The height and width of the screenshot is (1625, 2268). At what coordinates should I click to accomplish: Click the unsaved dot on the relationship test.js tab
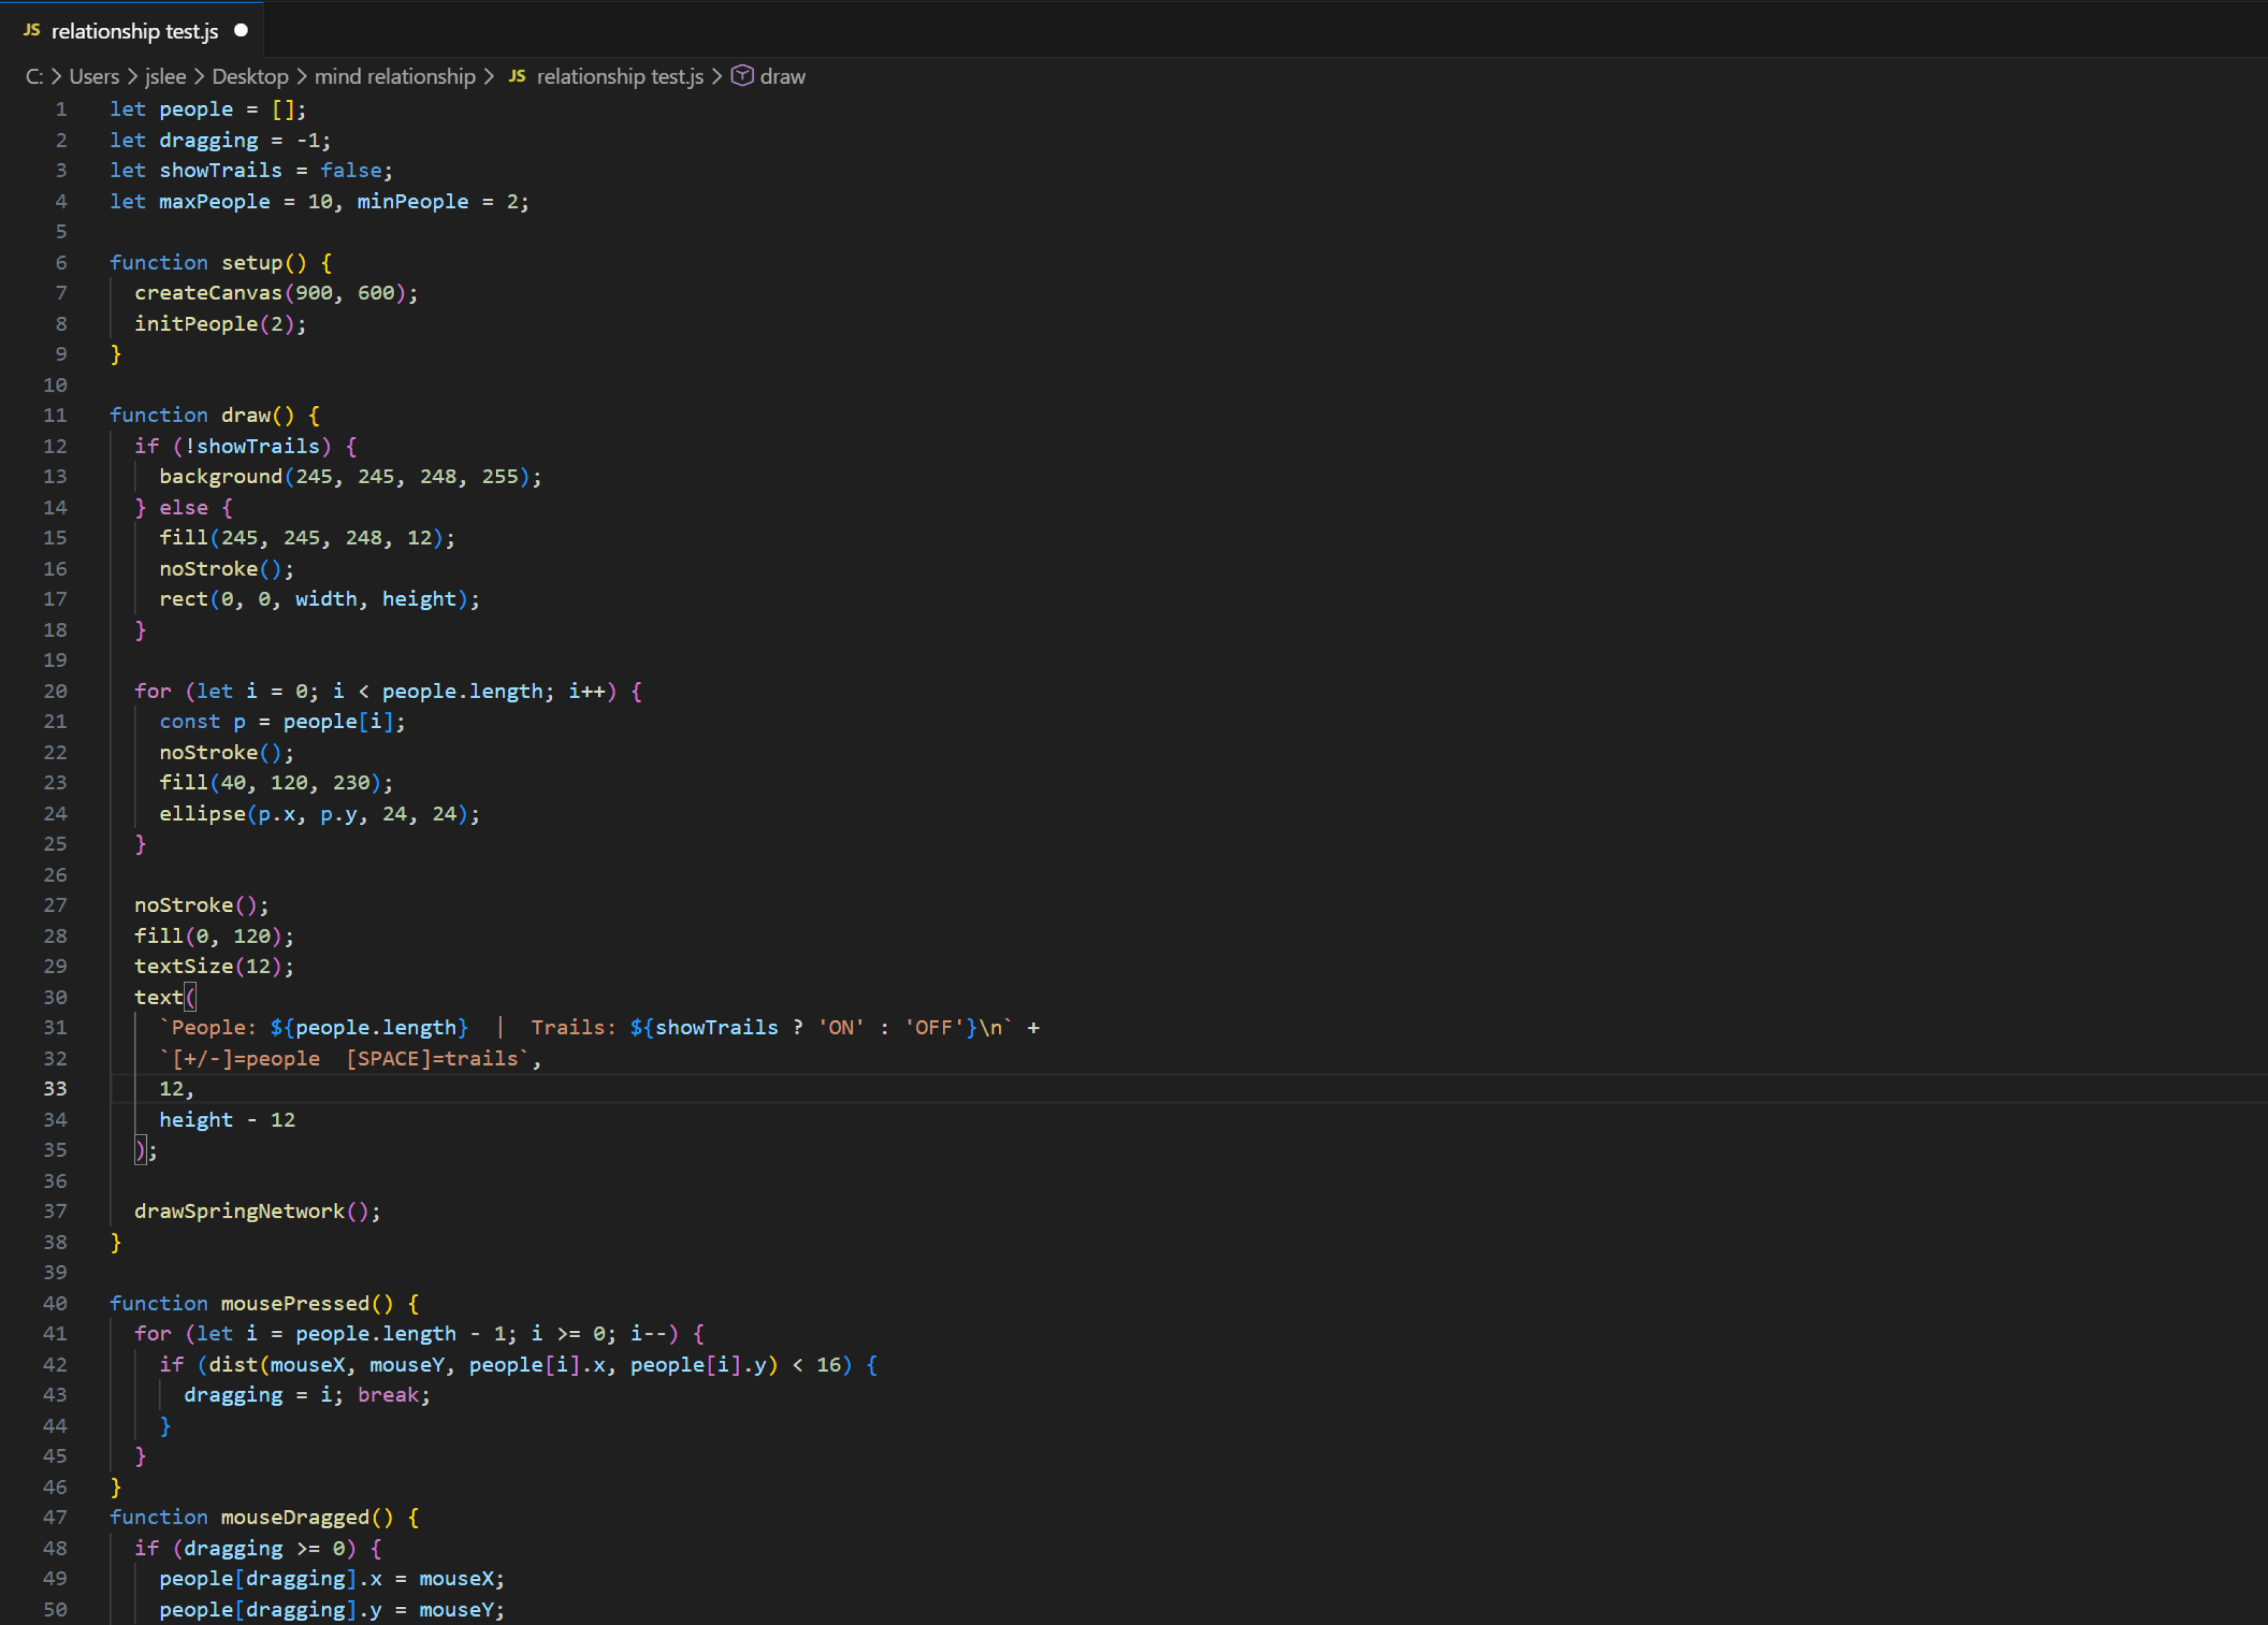coord(241,31)
